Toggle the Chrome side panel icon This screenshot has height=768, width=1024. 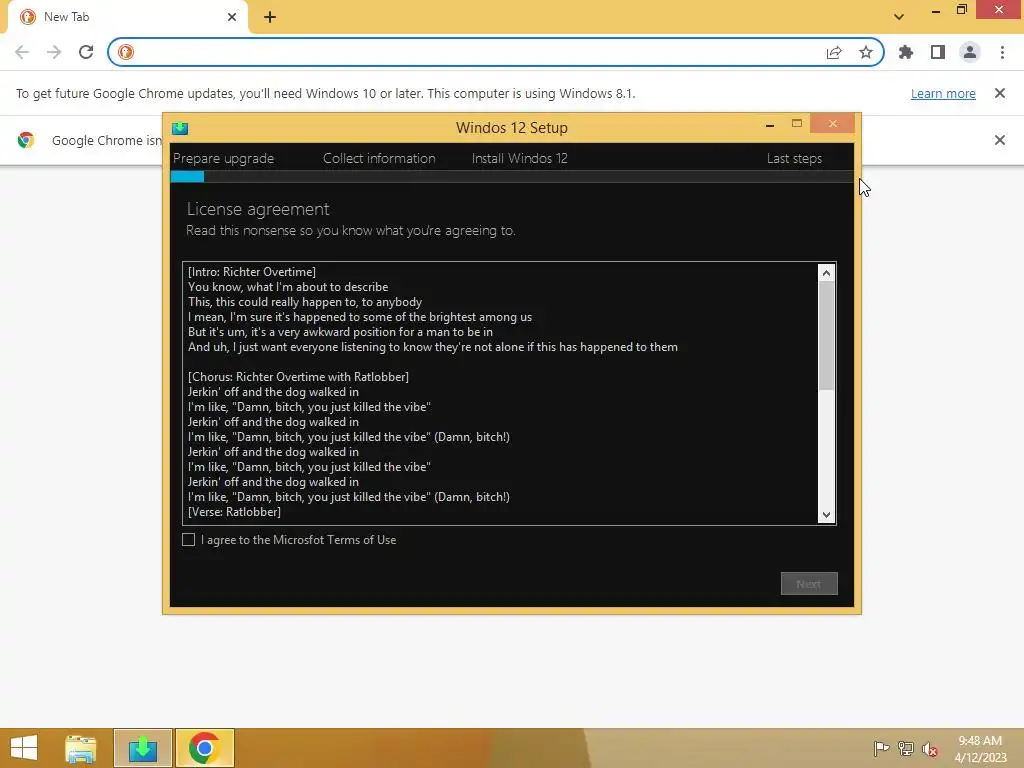click(938, 52)
